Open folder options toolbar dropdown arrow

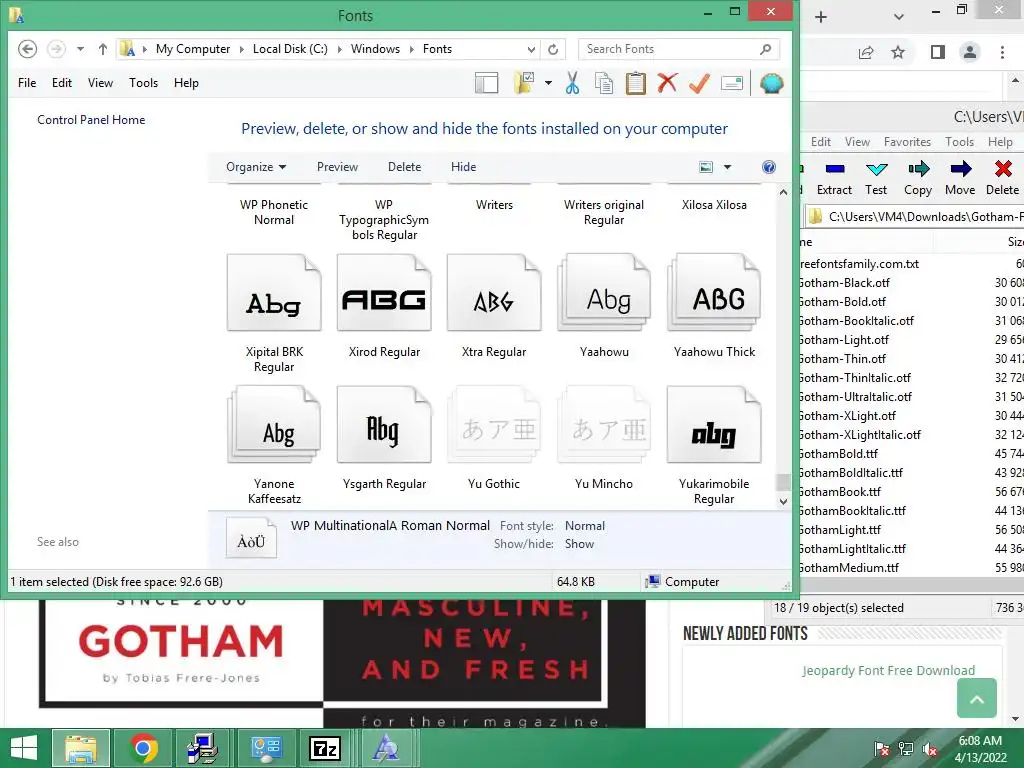548,84
